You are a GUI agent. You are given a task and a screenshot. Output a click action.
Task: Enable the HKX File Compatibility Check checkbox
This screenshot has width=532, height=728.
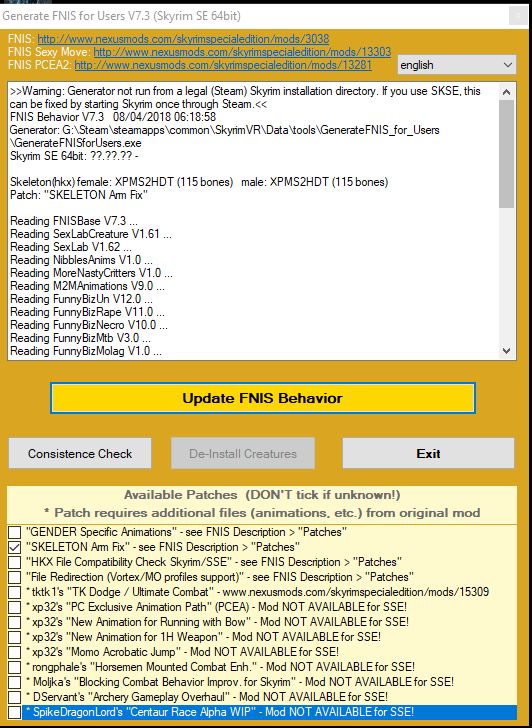pos(15,562)
